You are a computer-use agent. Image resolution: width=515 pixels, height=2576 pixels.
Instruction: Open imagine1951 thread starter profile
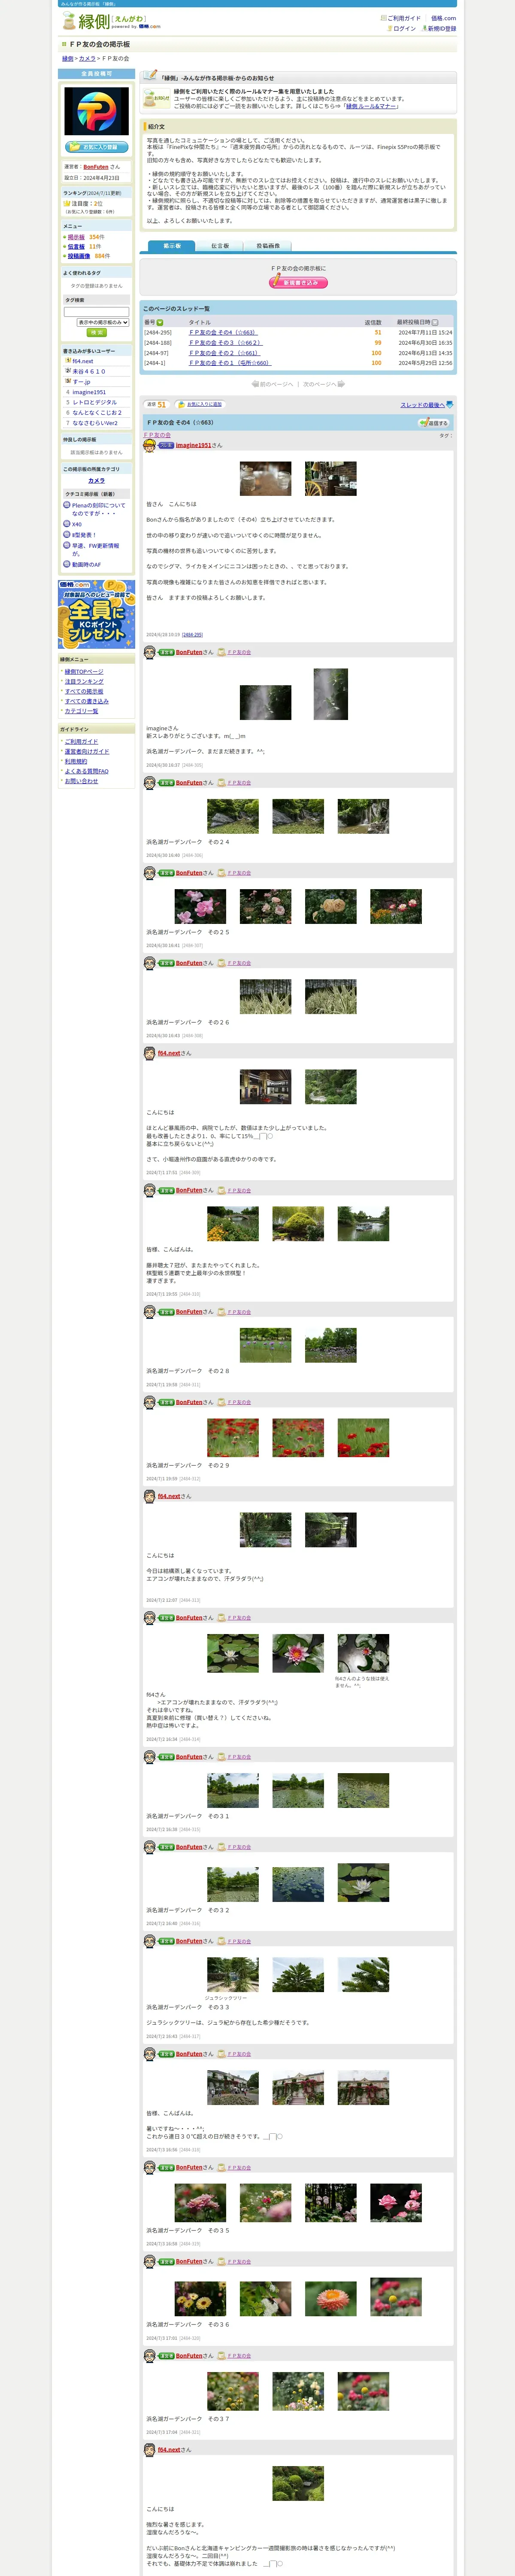193,445
